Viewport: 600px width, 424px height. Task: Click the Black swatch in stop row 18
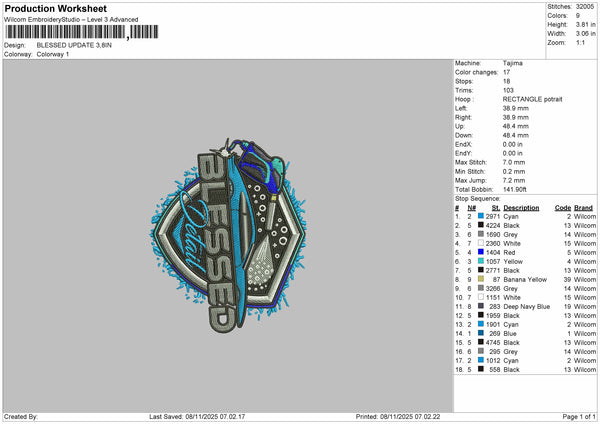coord(481,369)
